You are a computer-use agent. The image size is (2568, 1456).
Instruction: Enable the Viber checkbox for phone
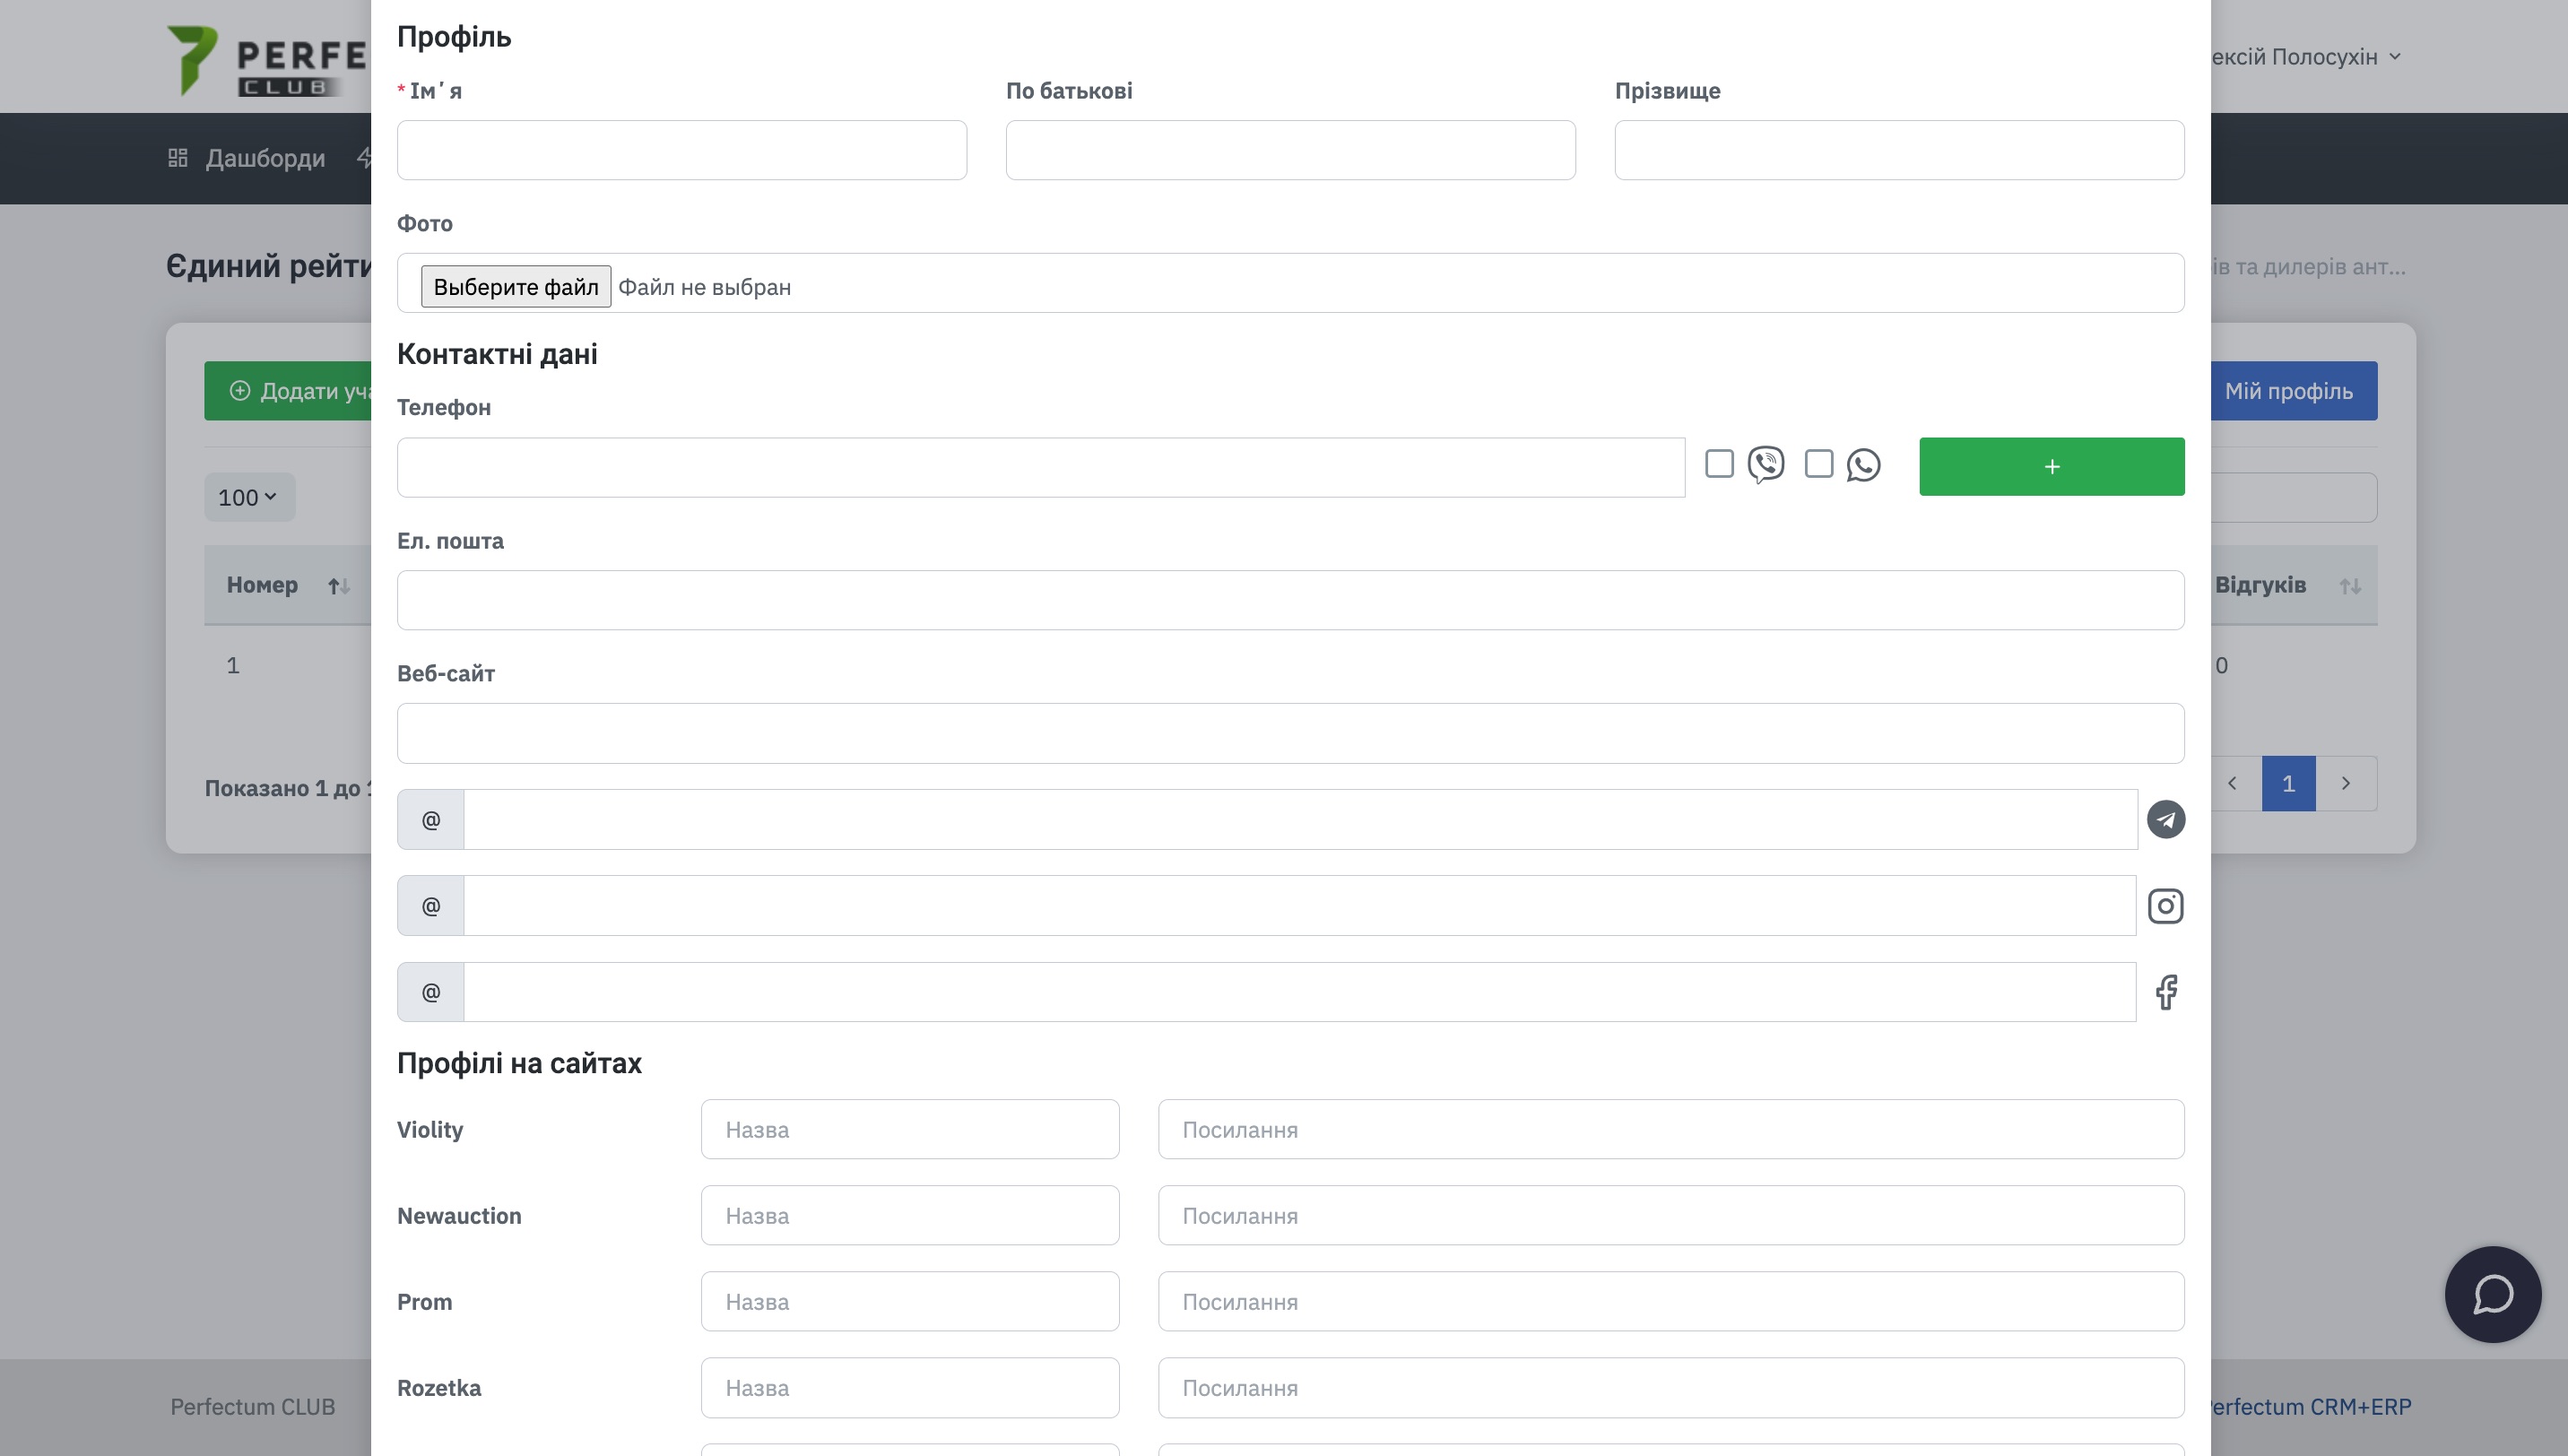tap(1719, 464)
